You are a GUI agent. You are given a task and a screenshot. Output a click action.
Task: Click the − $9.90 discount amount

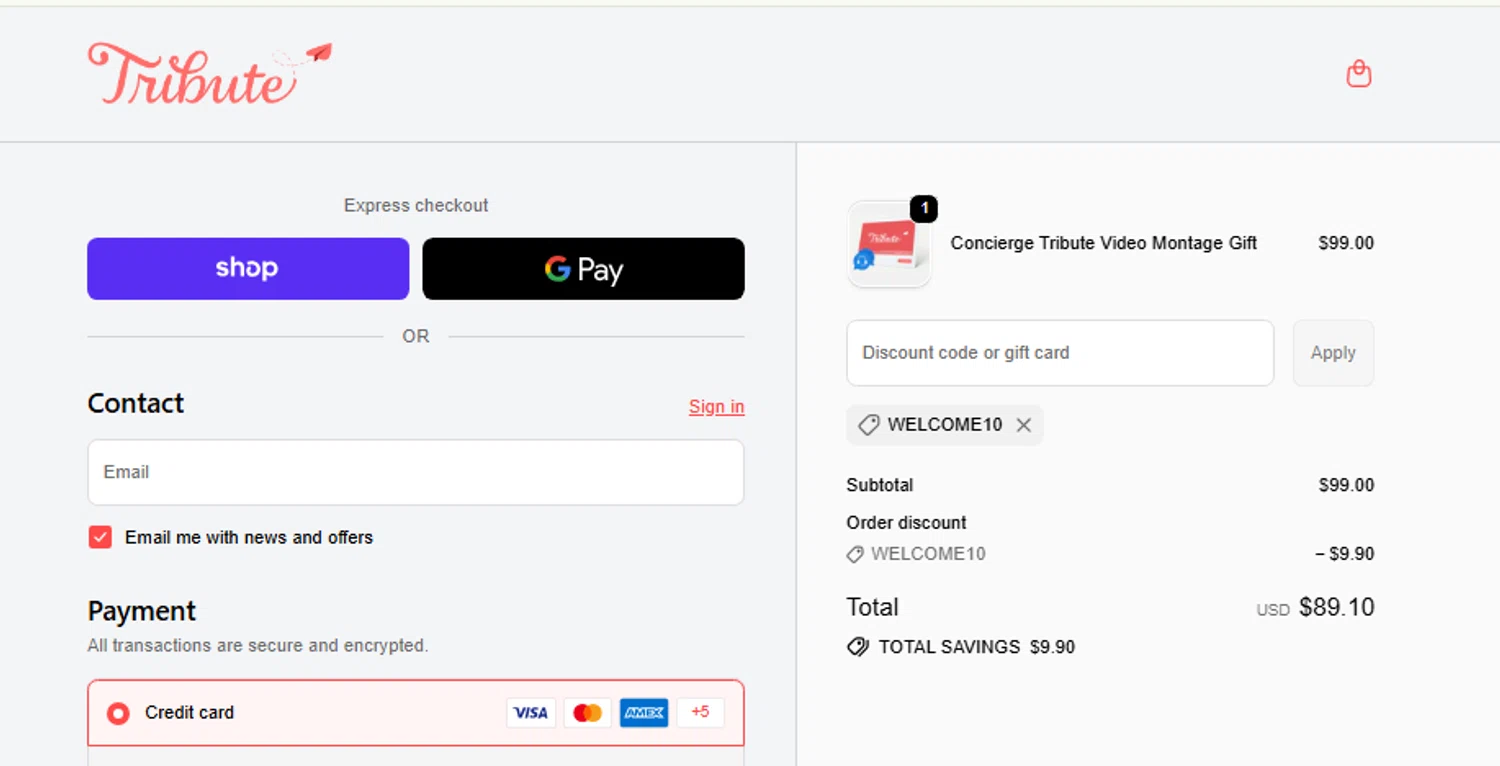click(1345, 554)
